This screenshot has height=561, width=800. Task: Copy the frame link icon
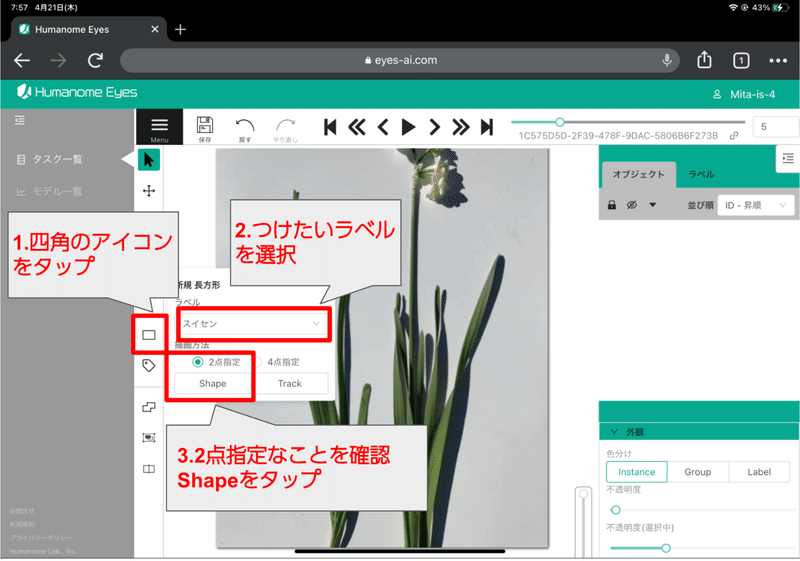tap(734, 136)
